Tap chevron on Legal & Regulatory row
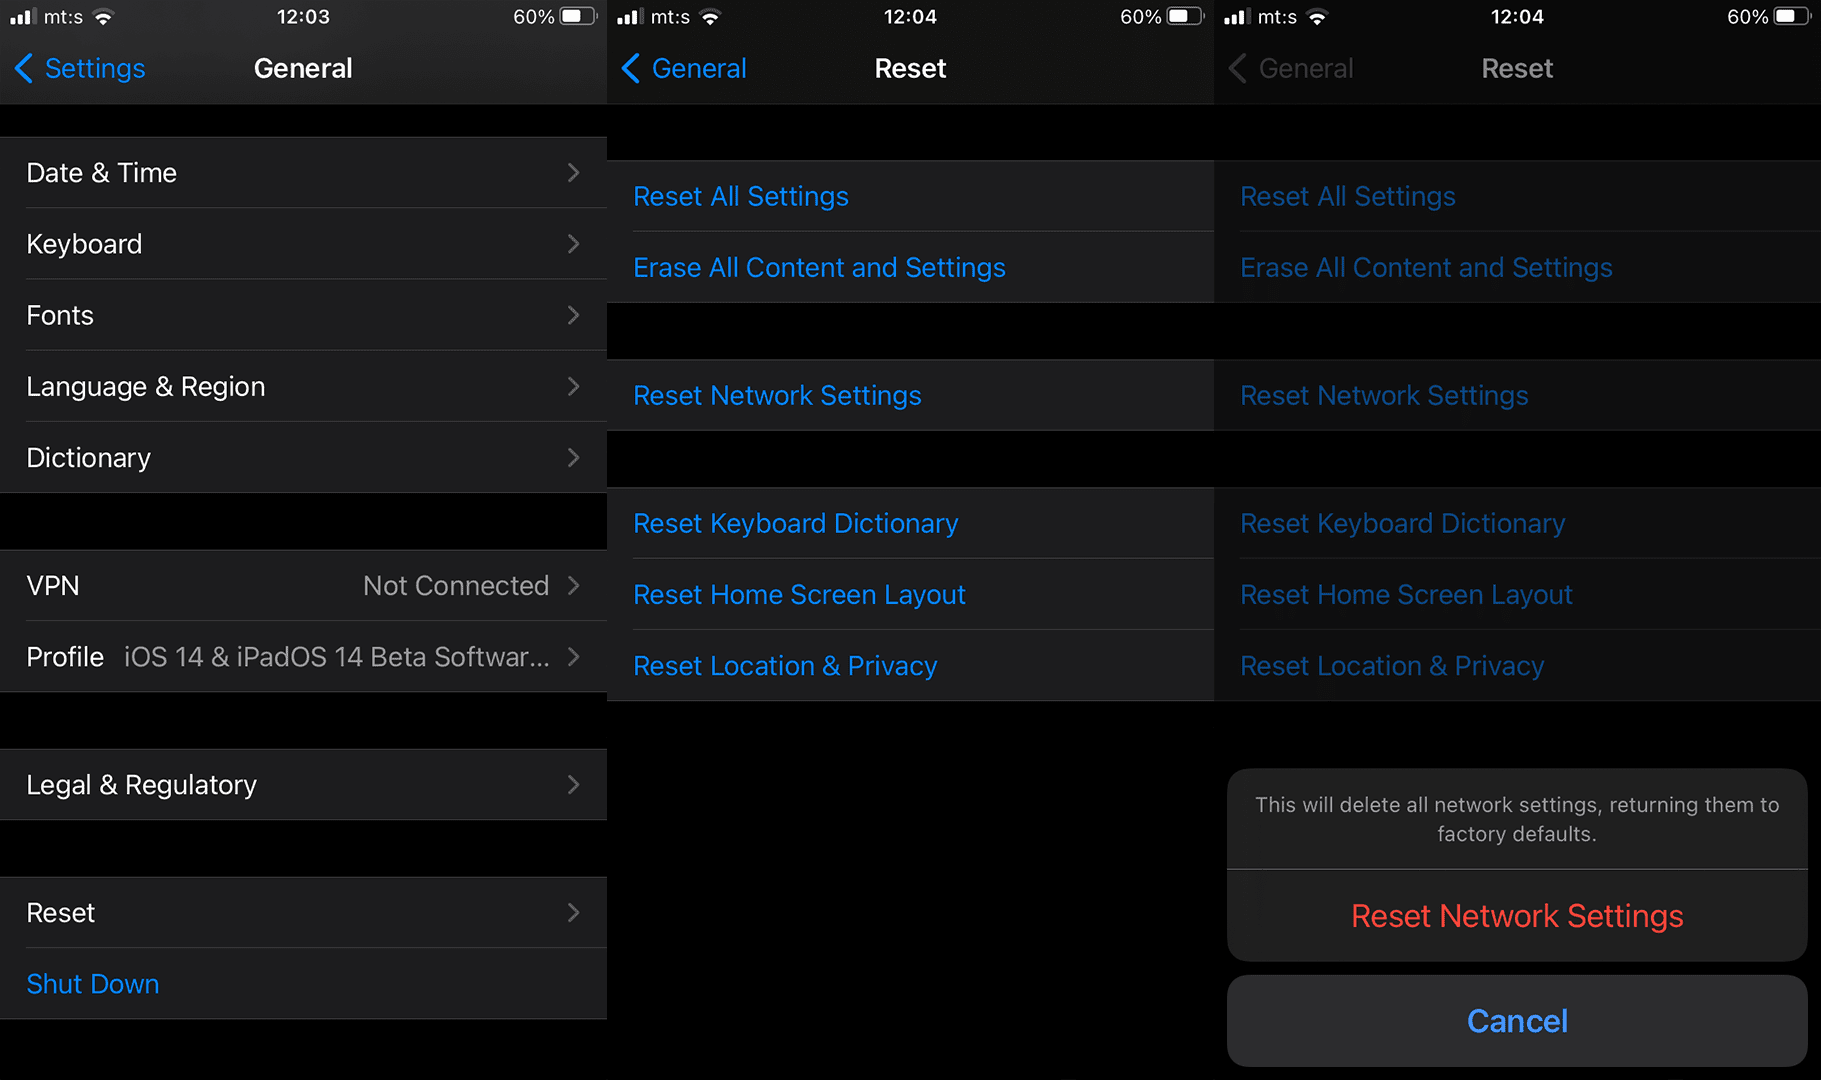Image resolution: width=1821 pixels, height=1080 pixels. pyautogui.click(x=573, y=784)
